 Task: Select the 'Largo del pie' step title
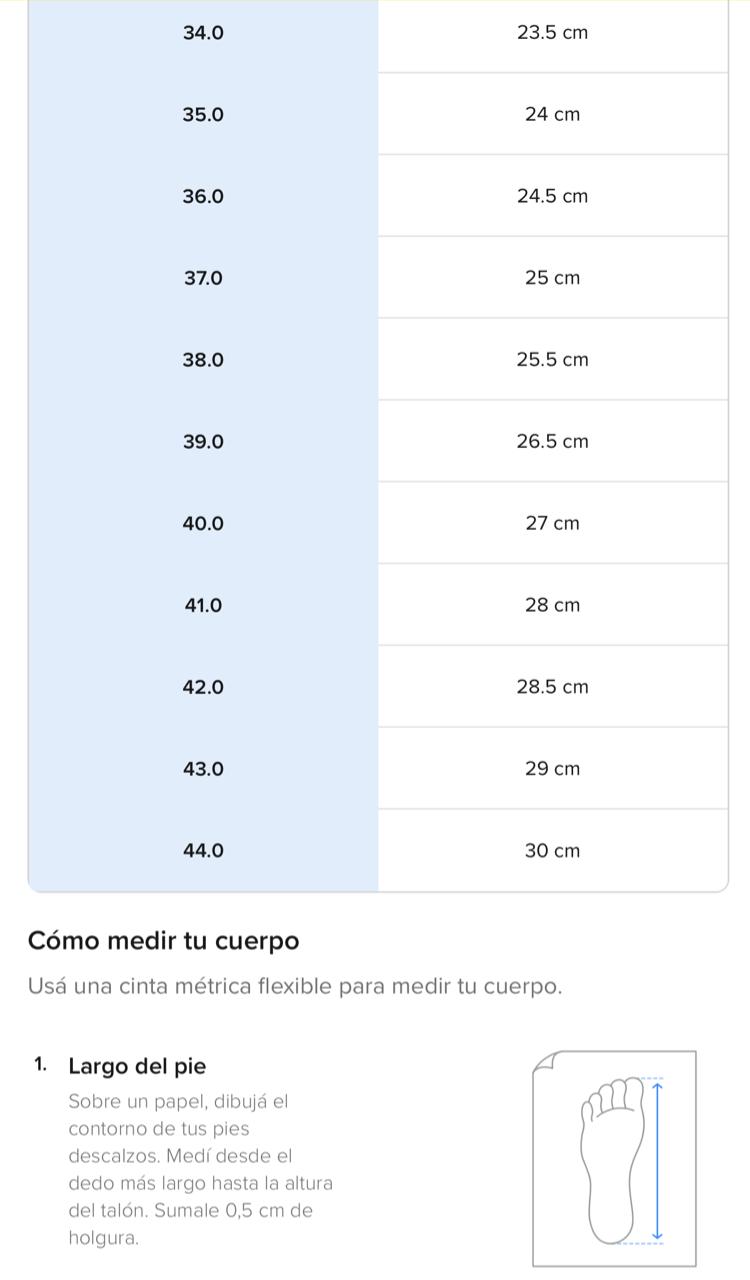[x=137, y=1067]
